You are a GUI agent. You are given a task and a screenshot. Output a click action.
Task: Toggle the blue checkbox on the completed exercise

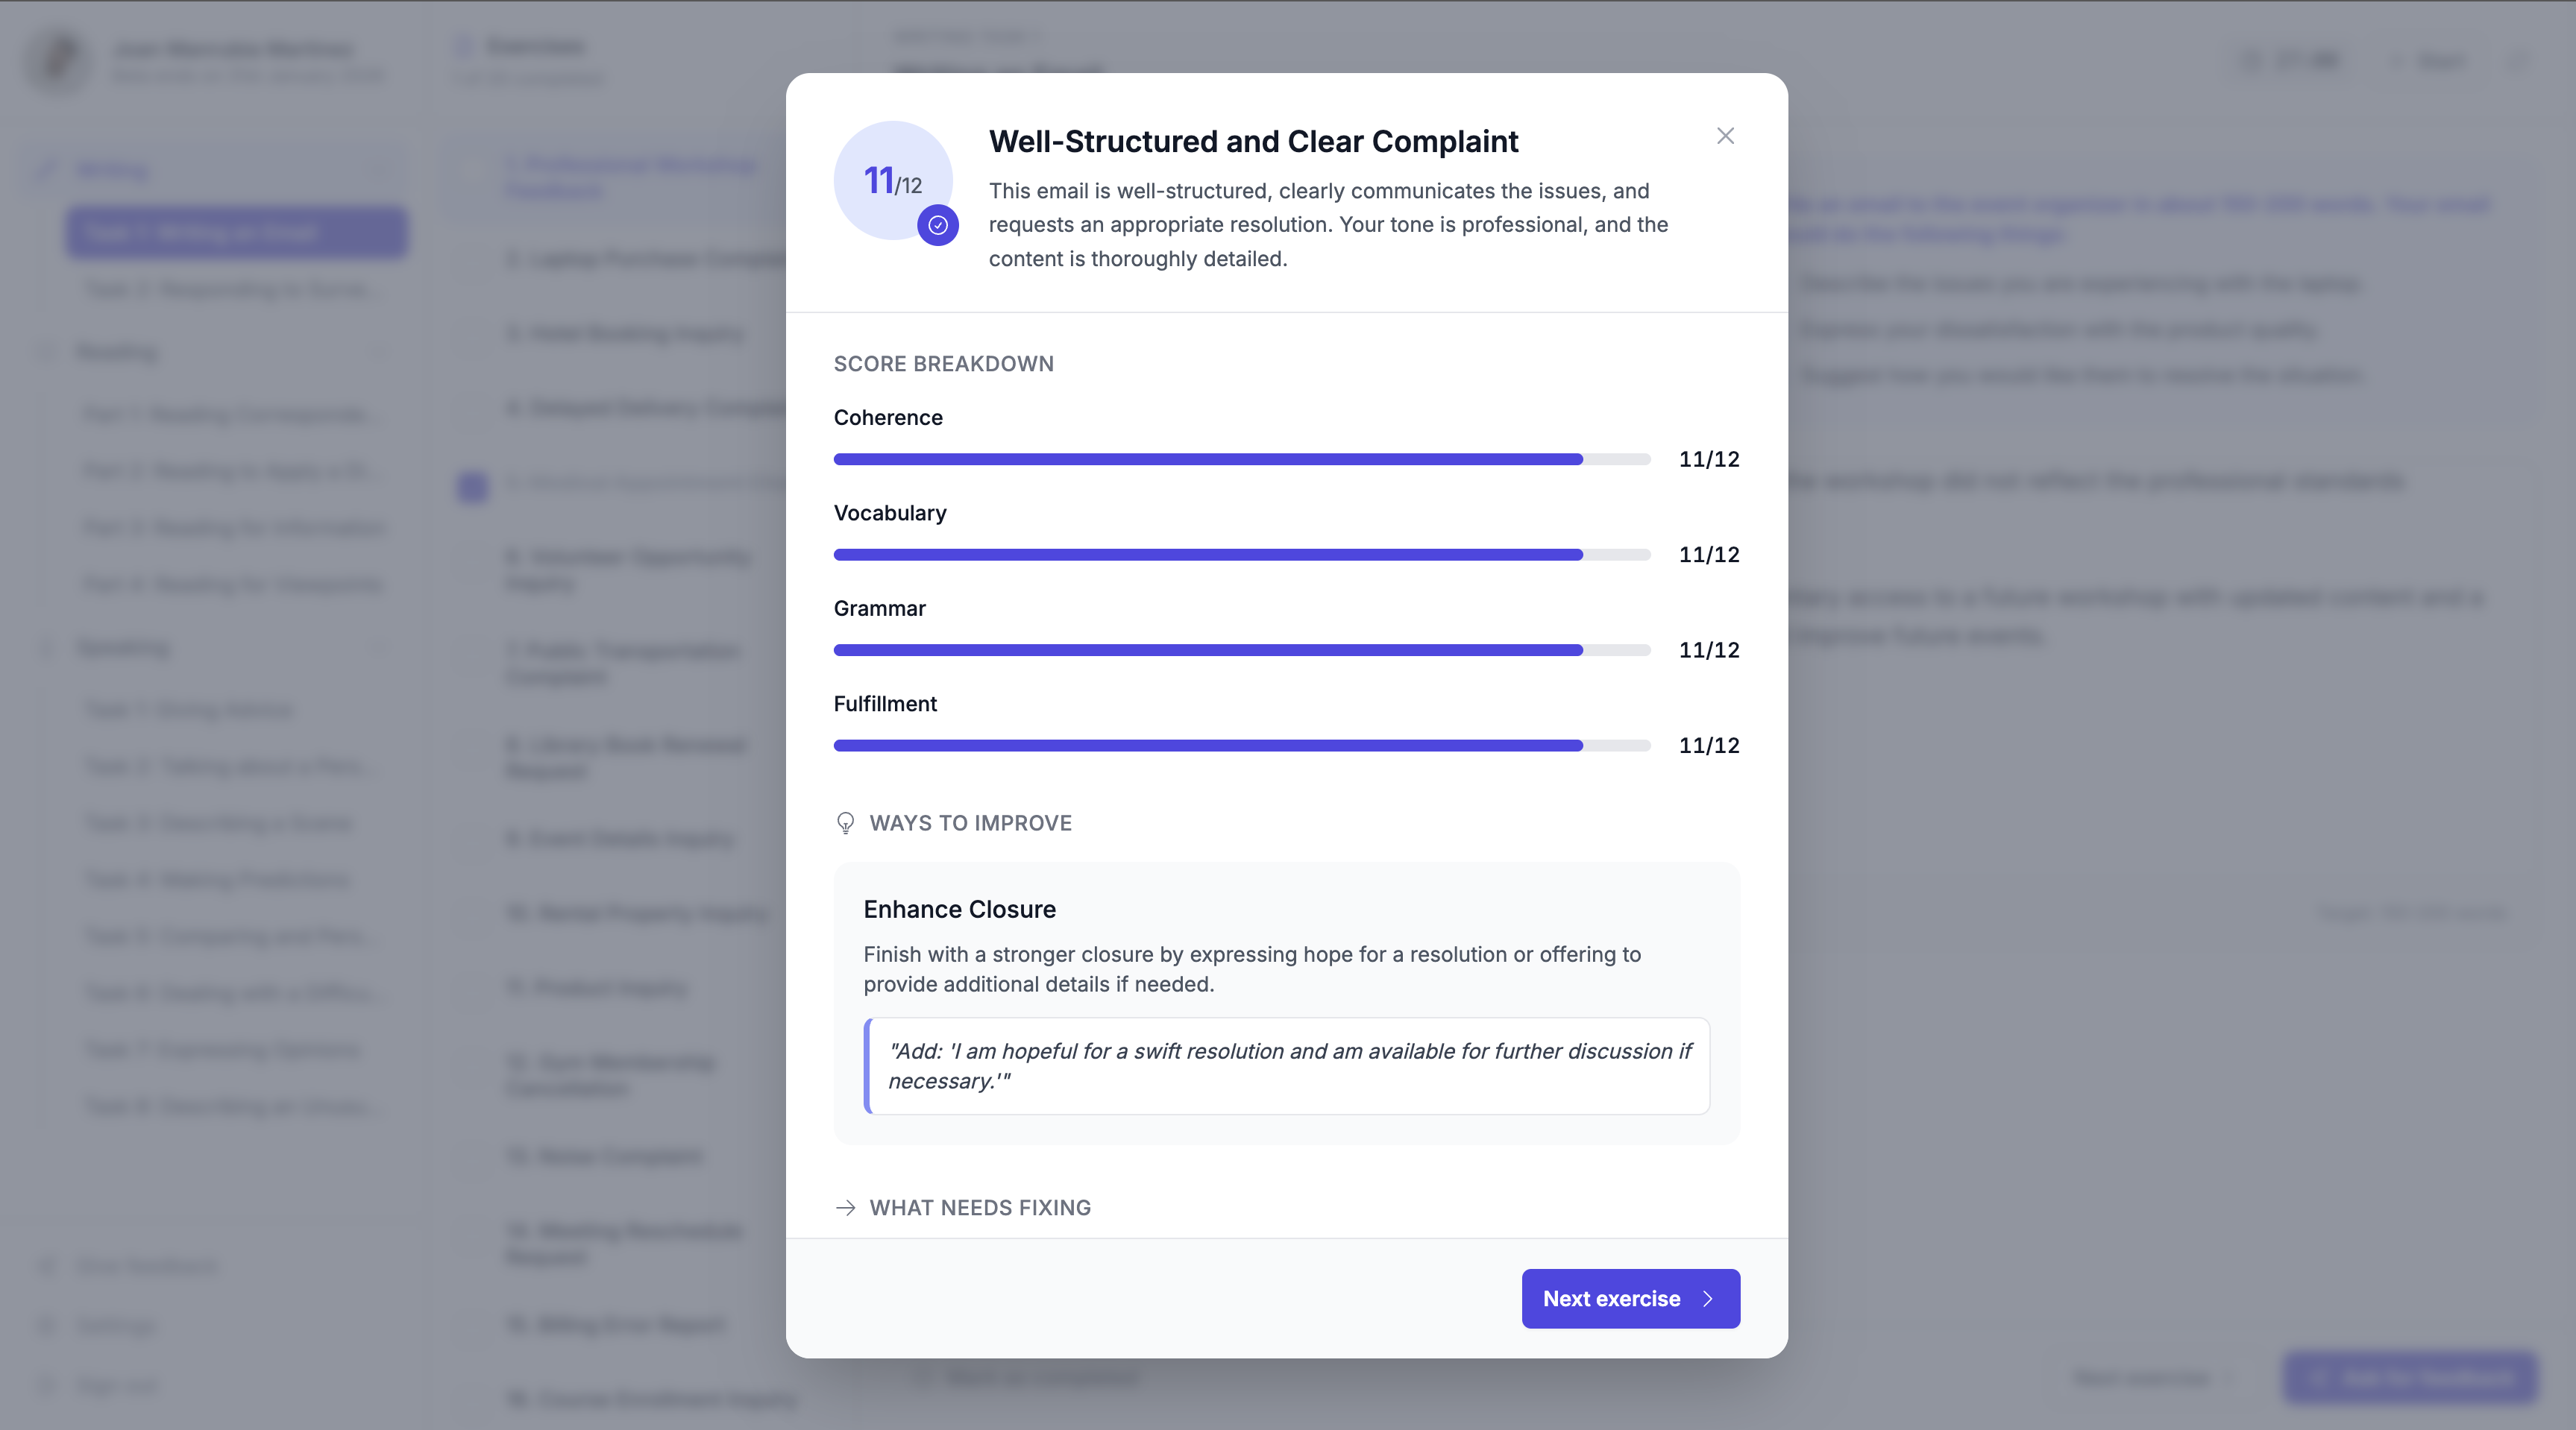pyautogui.click(x=471, y=487)
